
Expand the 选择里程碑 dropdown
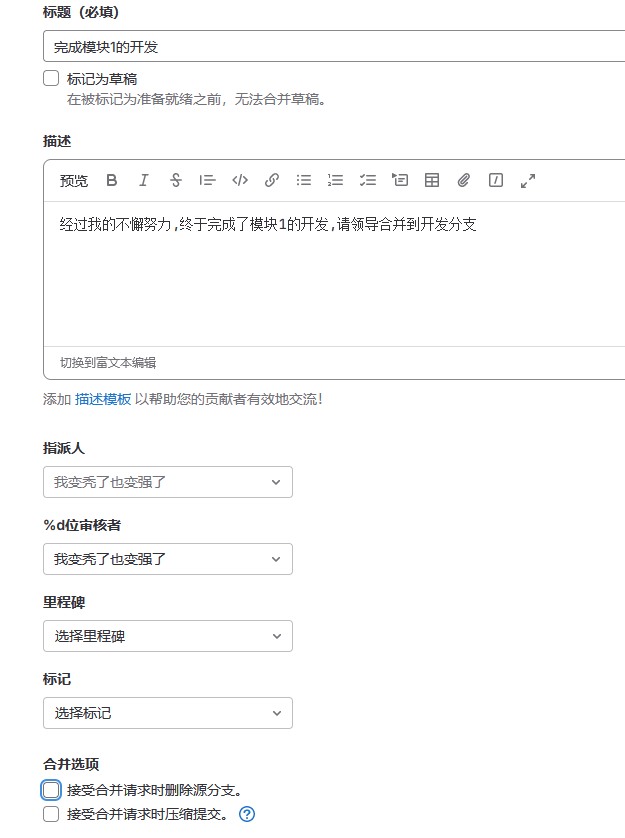pos(168,636)
